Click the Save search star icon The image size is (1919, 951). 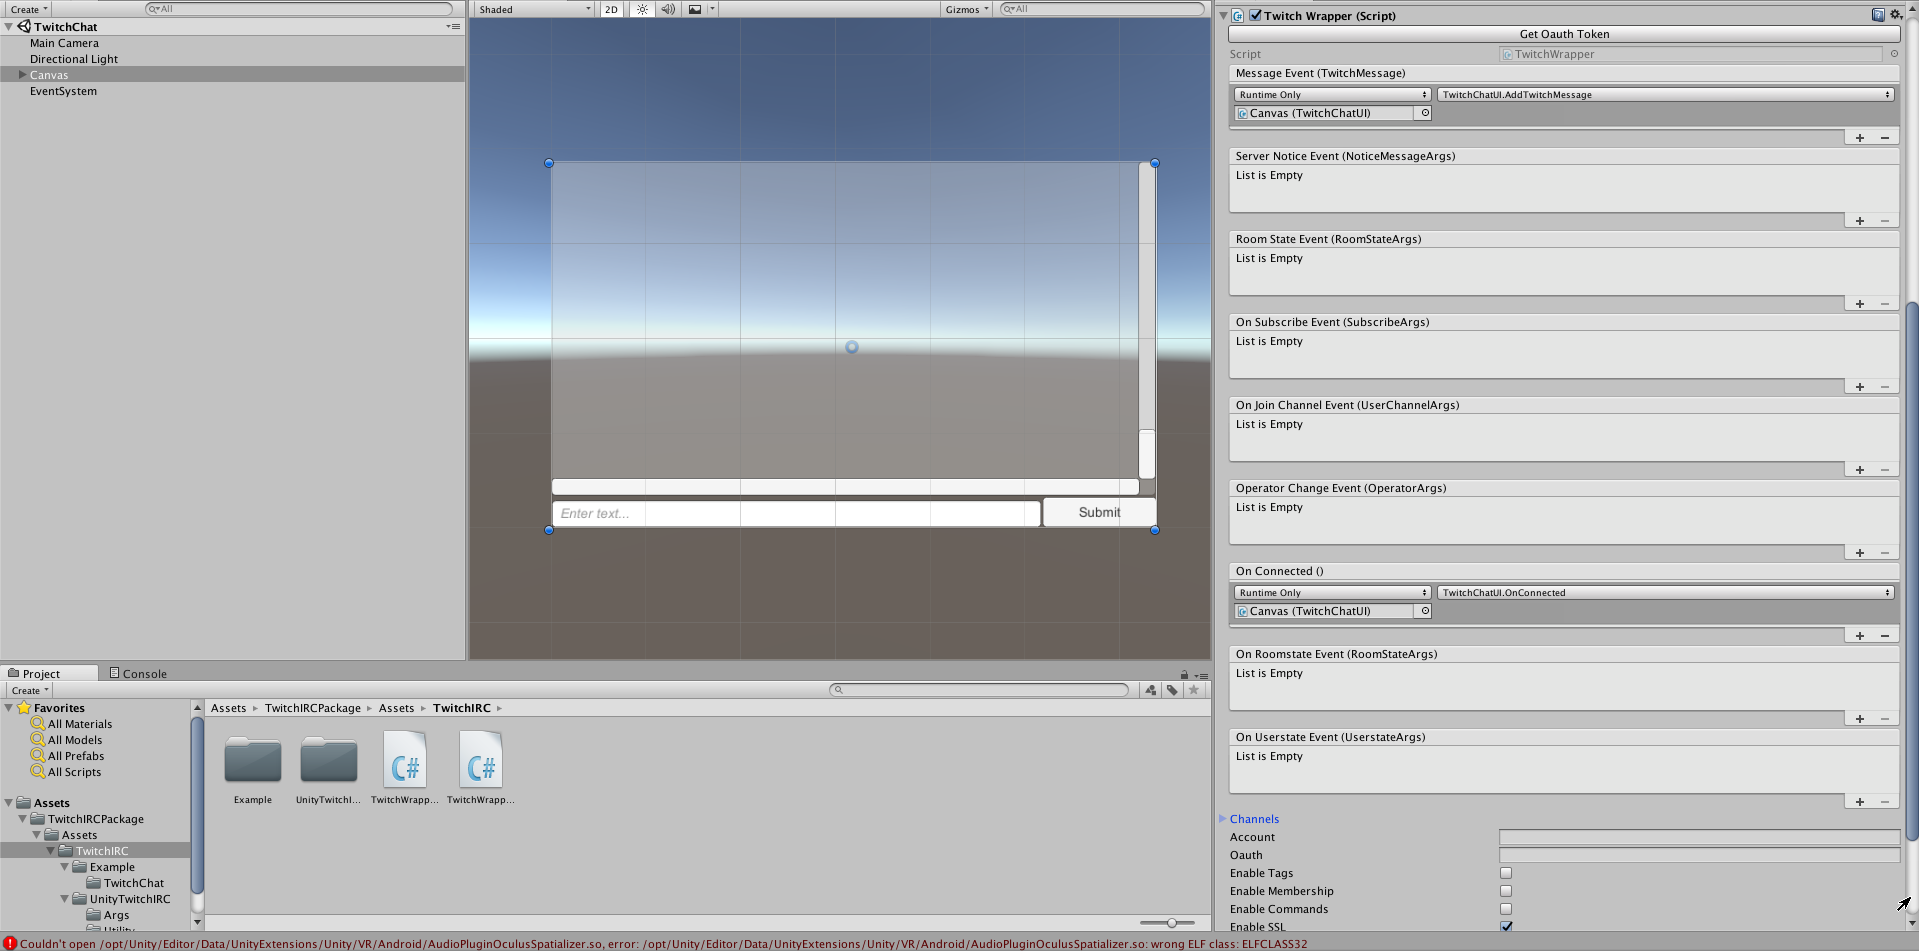pos(1193,690)
